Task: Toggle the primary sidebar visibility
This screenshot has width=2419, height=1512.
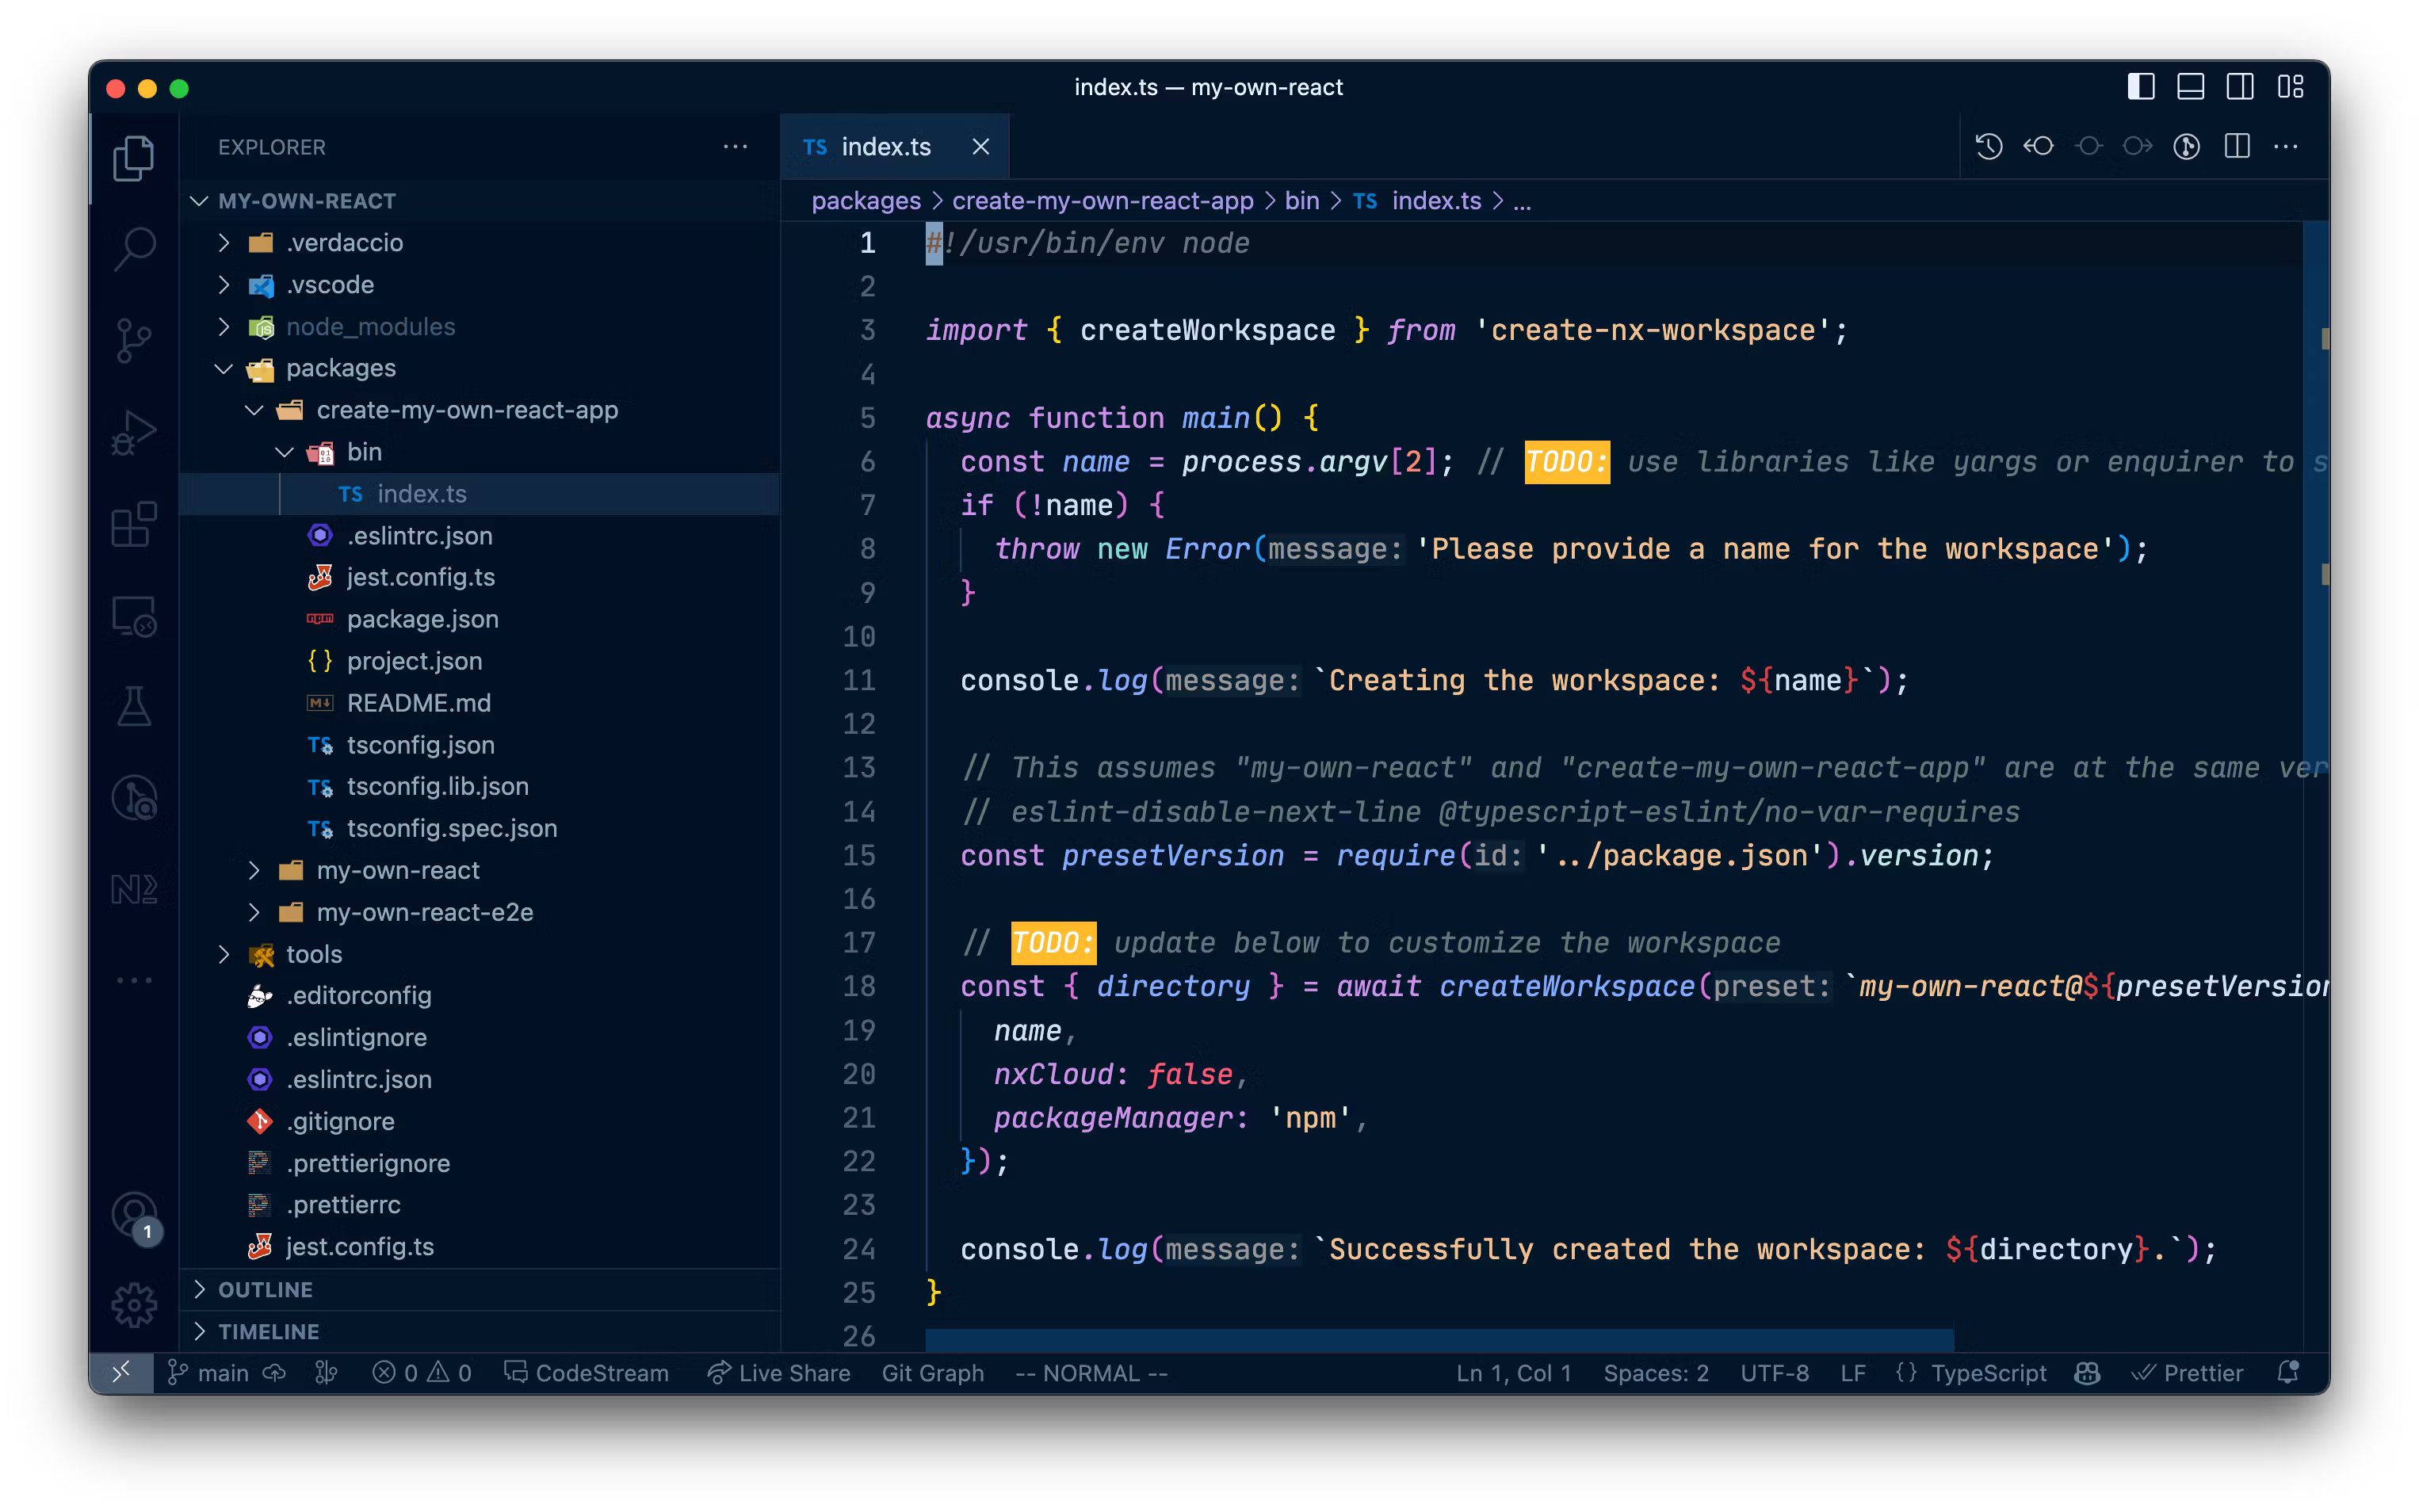Action: (x=2141, y=87)
